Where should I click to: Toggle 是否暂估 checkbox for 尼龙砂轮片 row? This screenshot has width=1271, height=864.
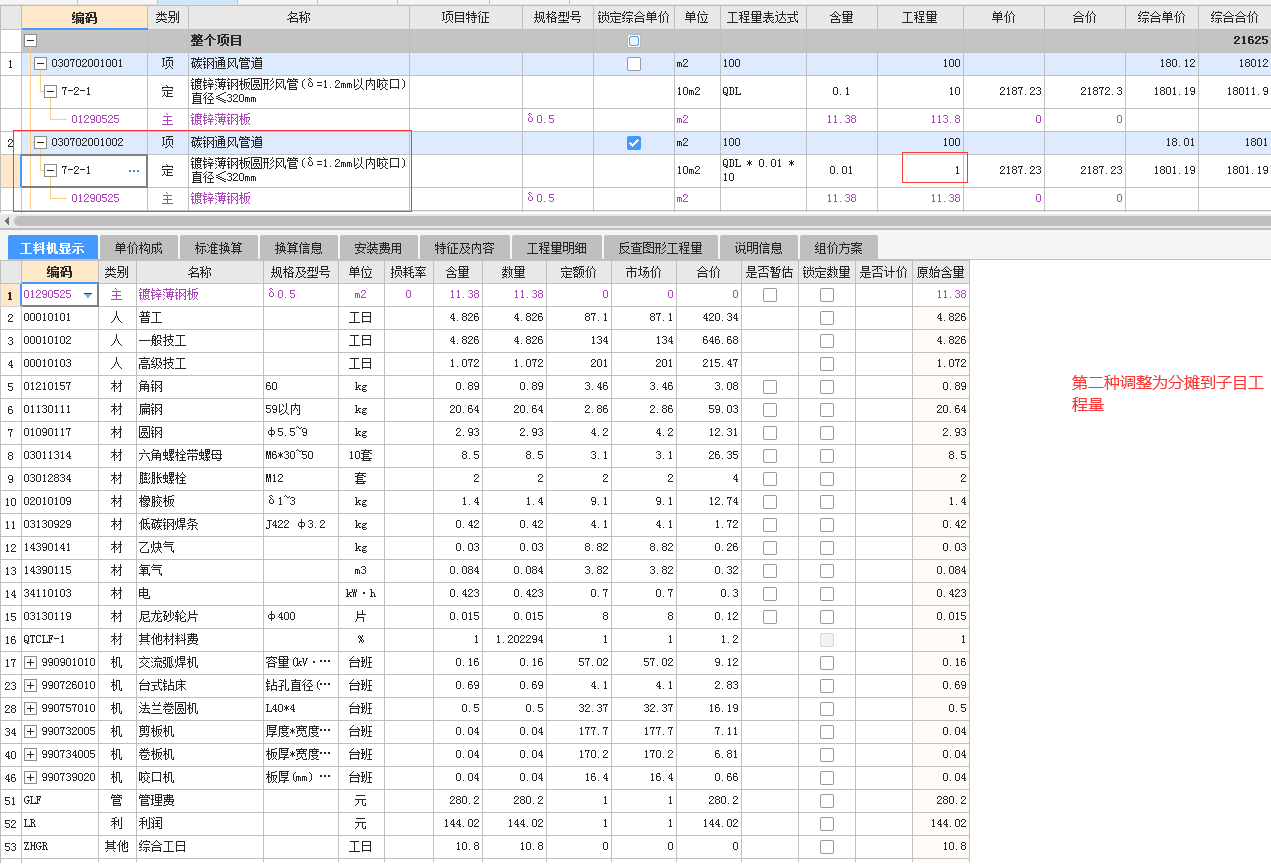click(x=770, y=617)
